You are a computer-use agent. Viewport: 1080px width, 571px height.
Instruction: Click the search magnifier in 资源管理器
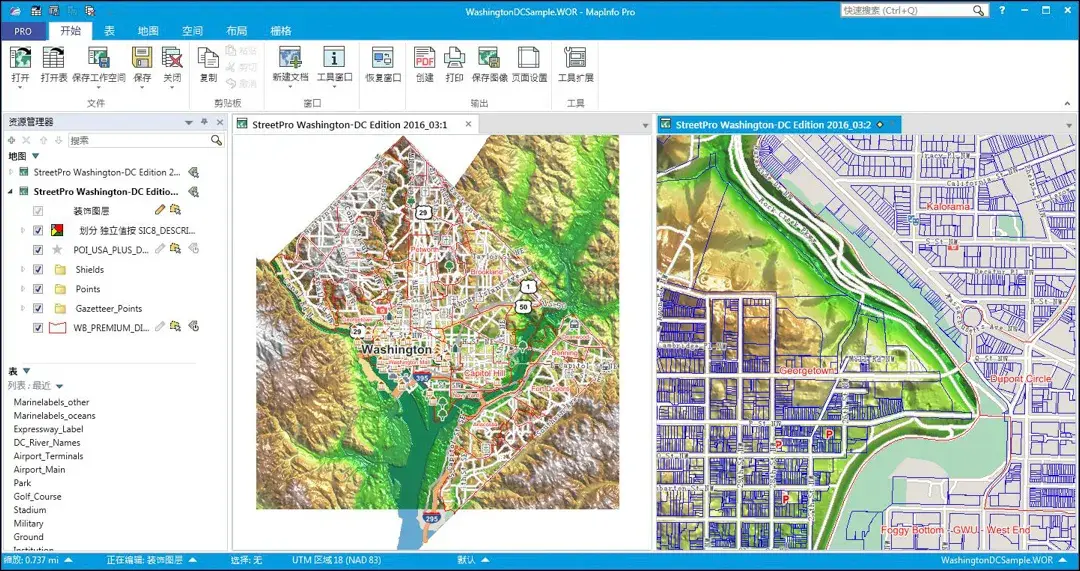(216, 141)
